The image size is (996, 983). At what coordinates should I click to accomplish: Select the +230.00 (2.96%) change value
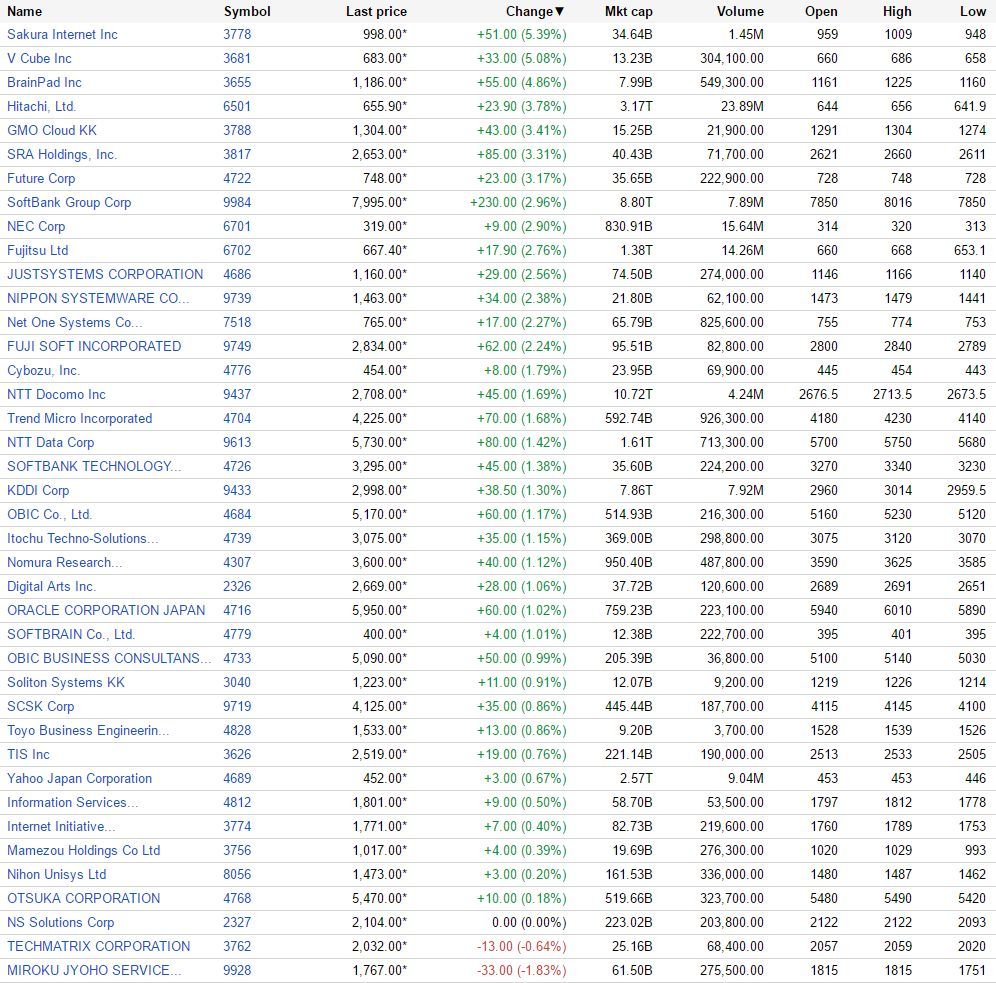click(x=518, y=203)
